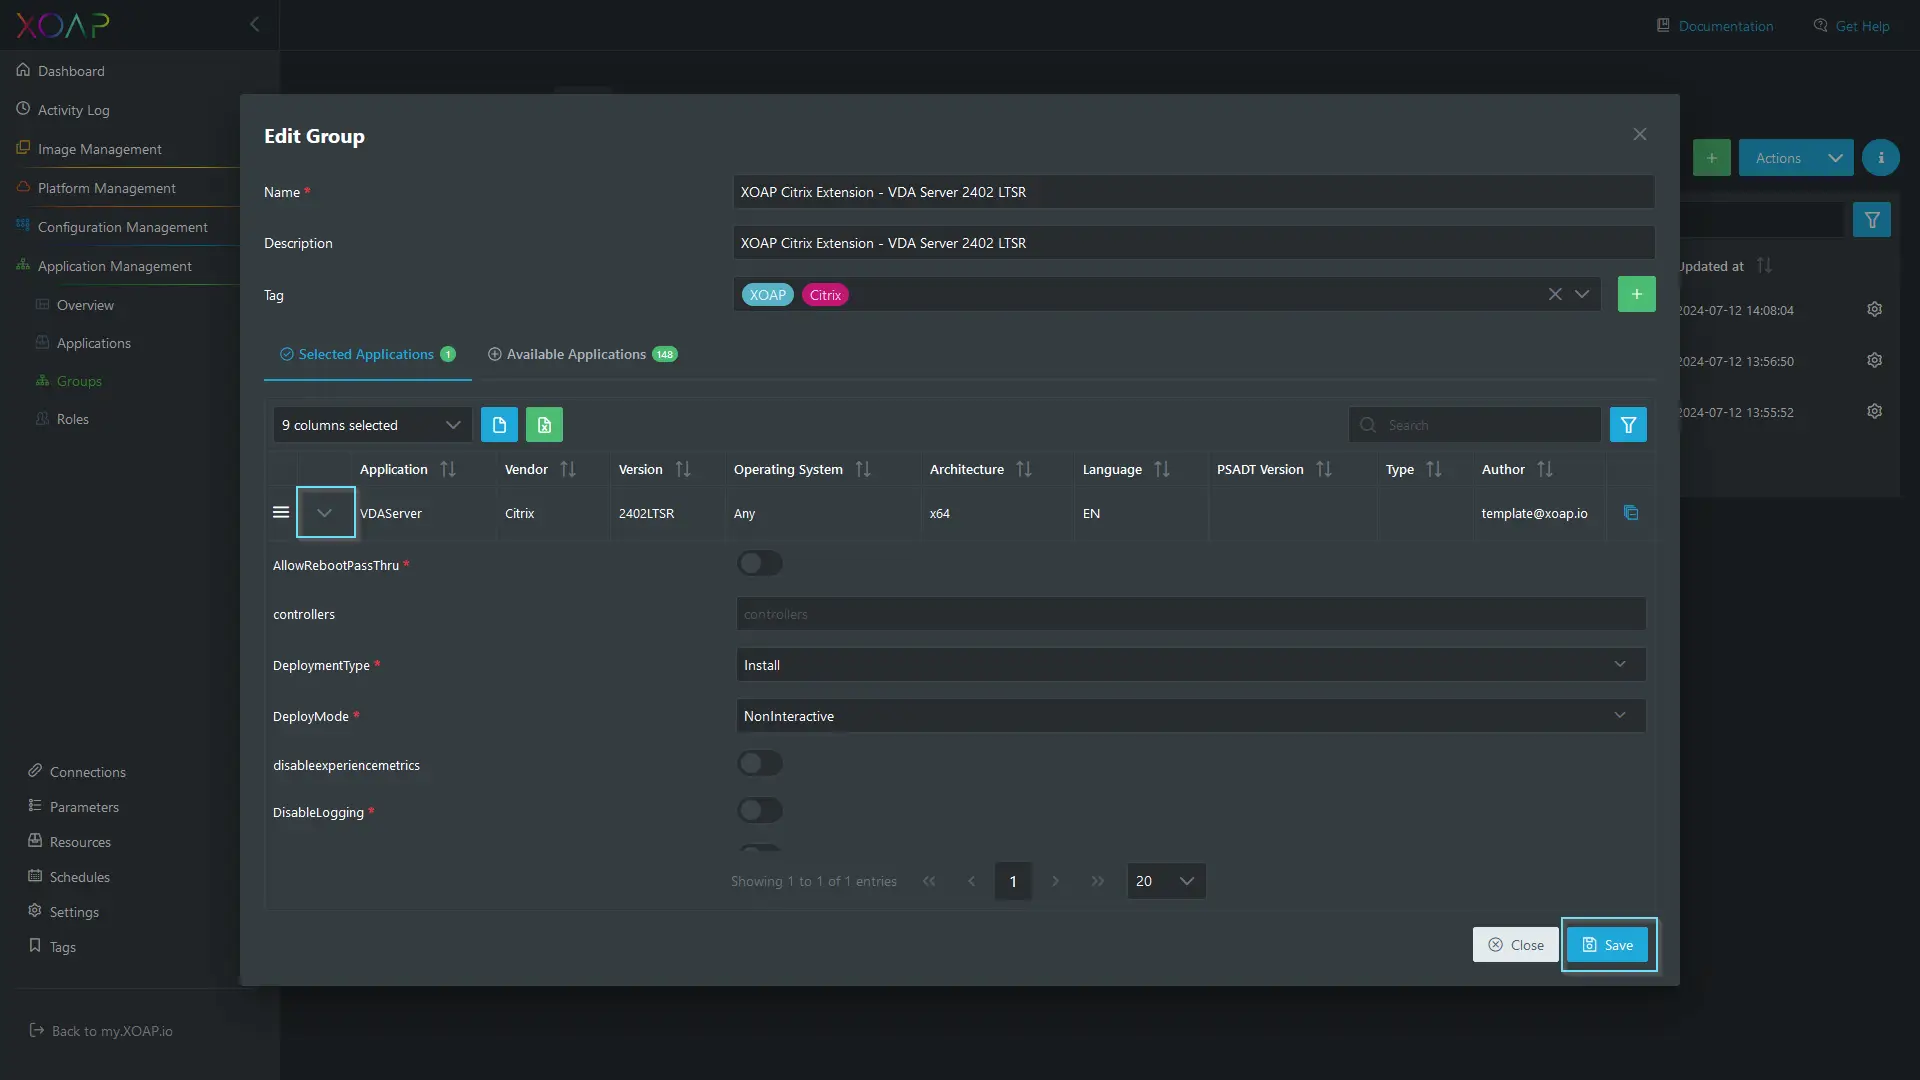
Task: Open background groups list filter icon
Action: 1872,220
